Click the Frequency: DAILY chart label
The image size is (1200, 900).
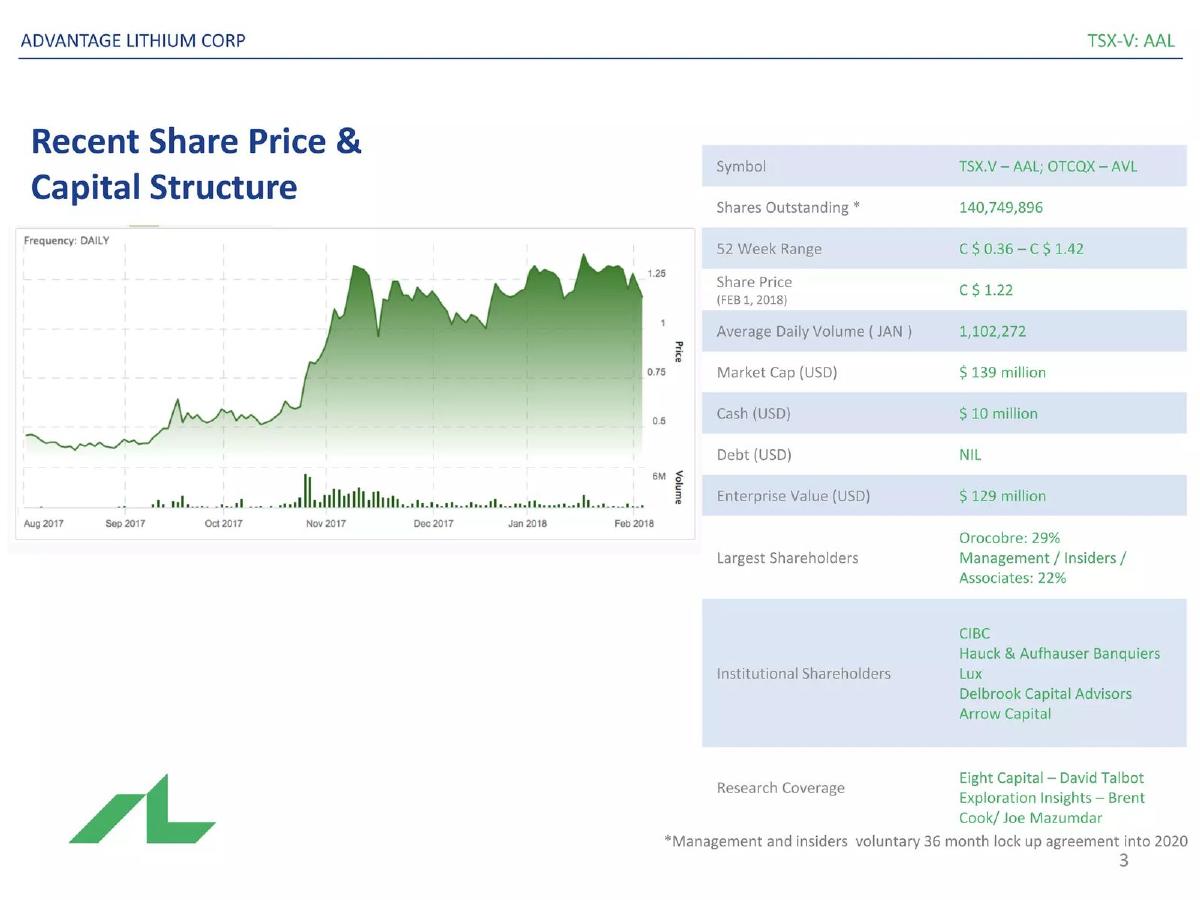pyautogui.click(x=67, y=241)
